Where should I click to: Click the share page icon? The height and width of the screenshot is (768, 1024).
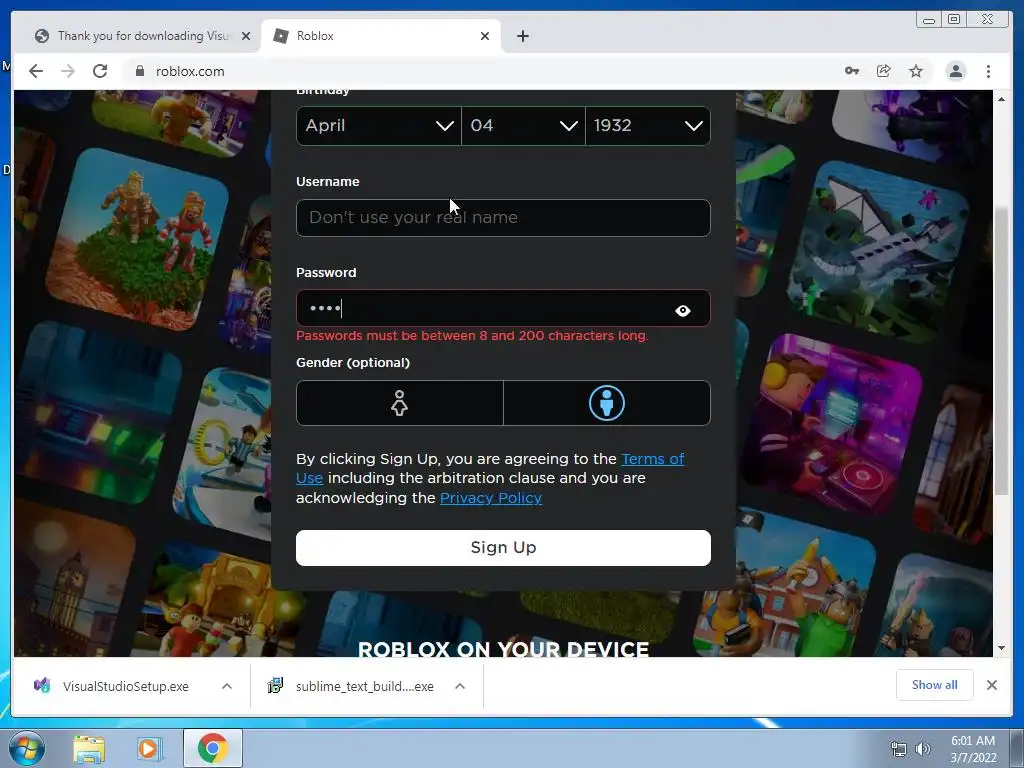[884, 71]
